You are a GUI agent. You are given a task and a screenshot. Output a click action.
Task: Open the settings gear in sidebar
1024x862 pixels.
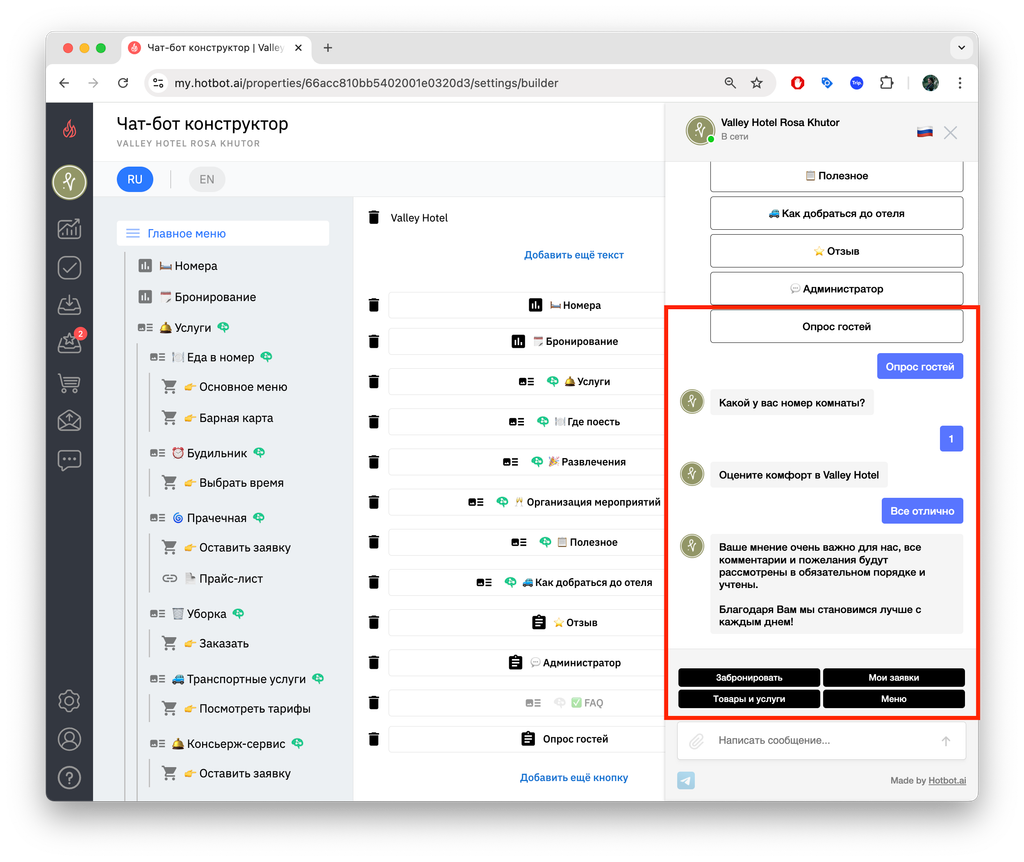click(69, 701)
